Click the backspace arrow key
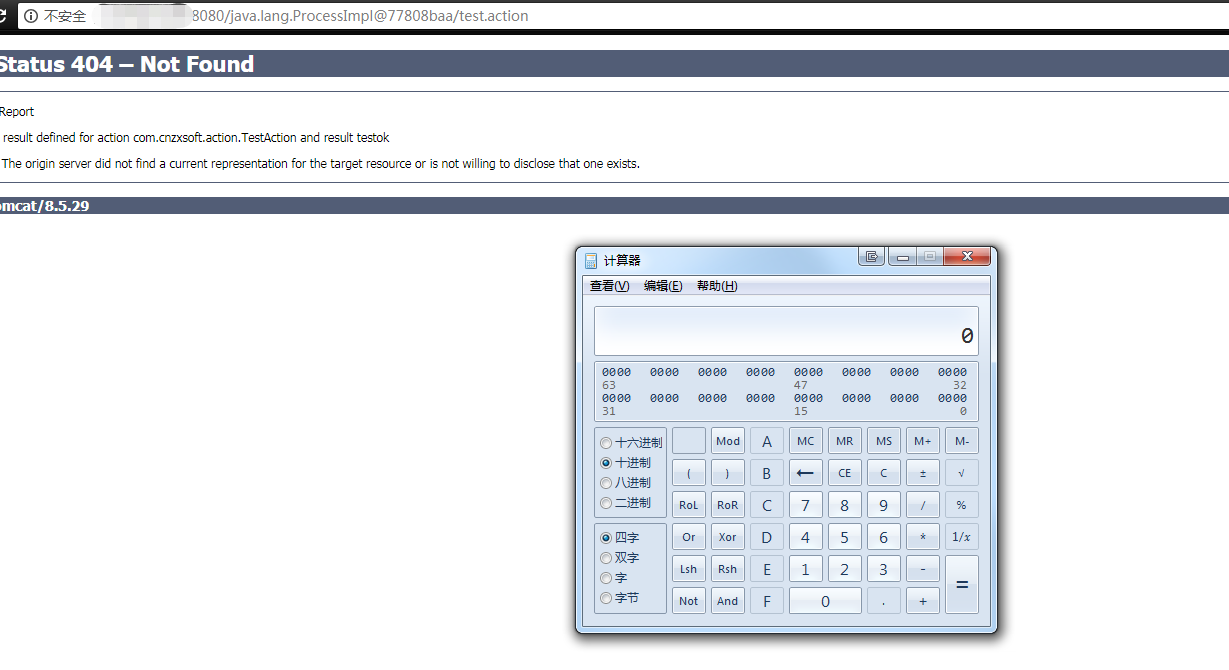 pos(806,473)
